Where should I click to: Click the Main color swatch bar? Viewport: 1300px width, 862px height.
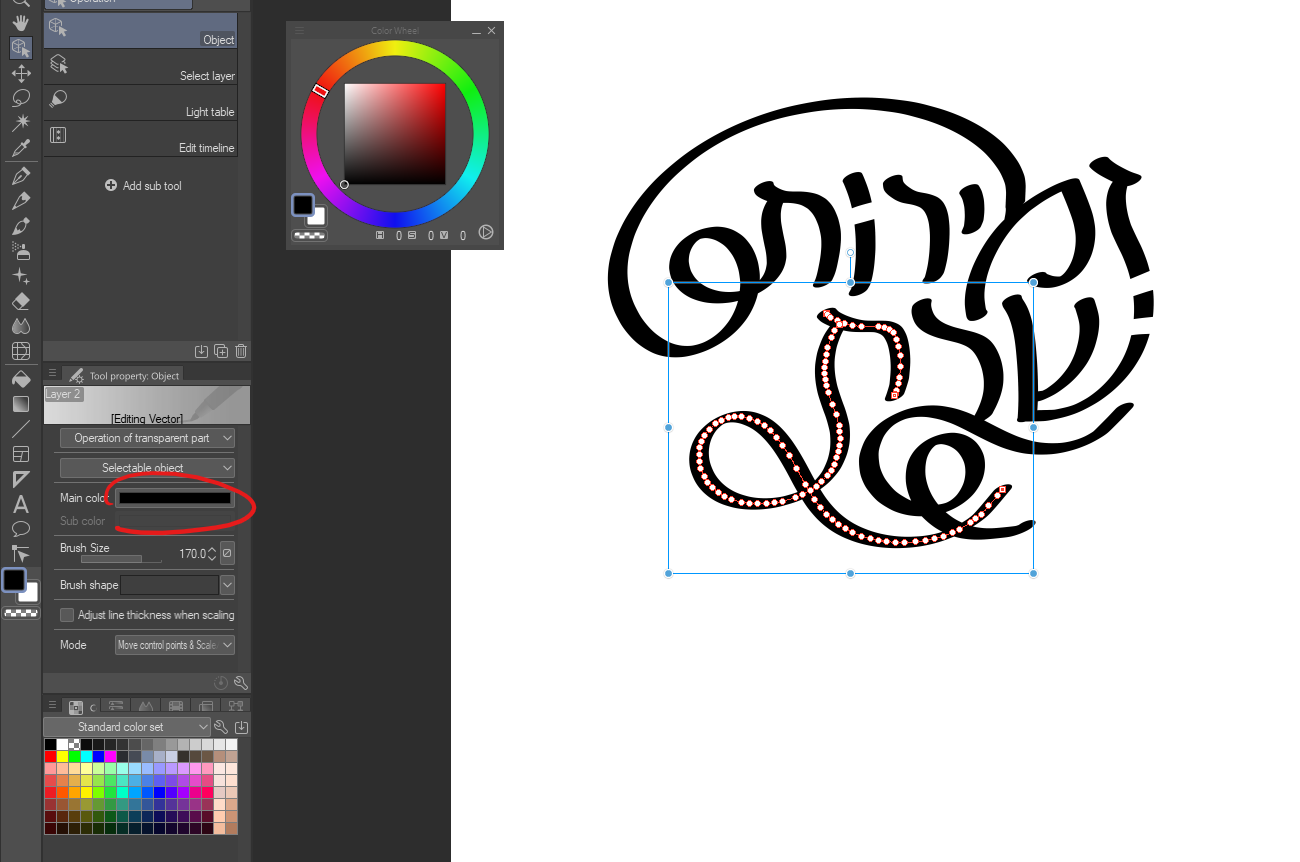click(175, 498)
